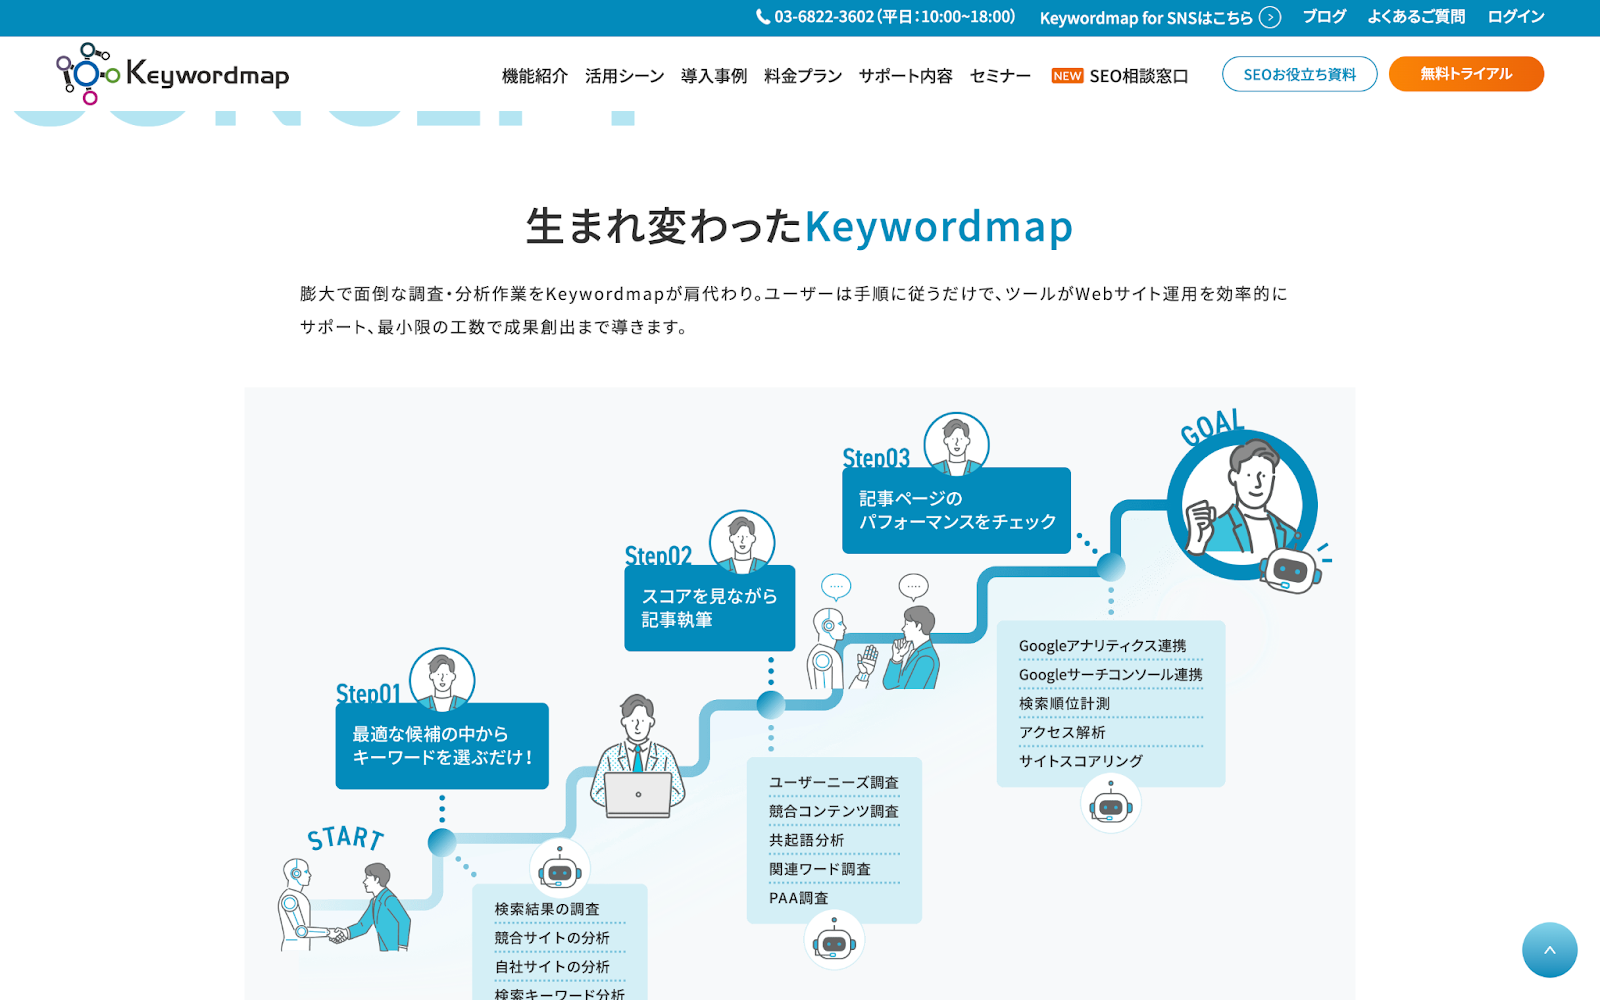Open the 活用シーン menu
Screen dimensions: 1600x1000
[x=624, y=76]
